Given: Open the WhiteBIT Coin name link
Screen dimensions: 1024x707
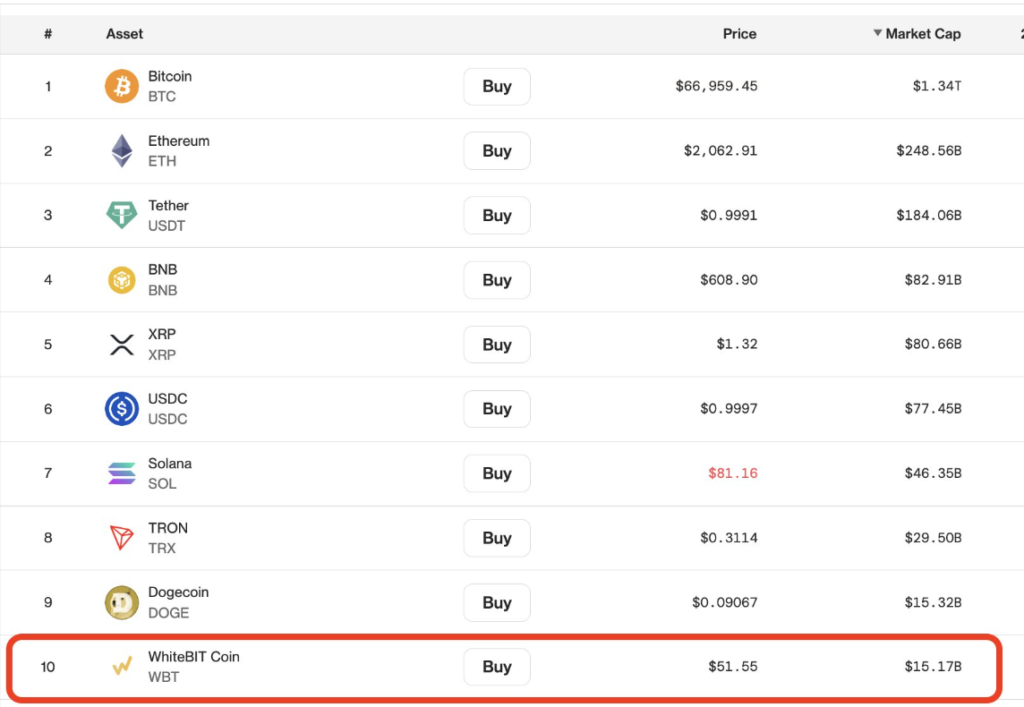Looking at the screenshot, I should 194,657.
